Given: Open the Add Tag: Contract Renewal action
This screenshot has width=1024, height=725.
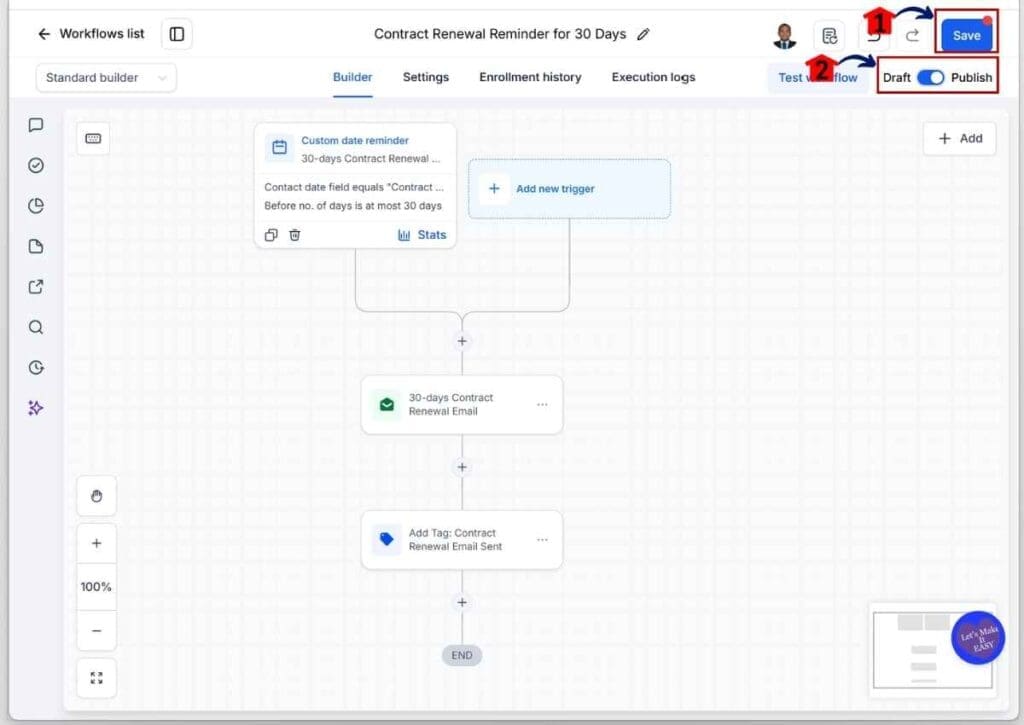Looking at the screenshot, I should click(462, 540).
